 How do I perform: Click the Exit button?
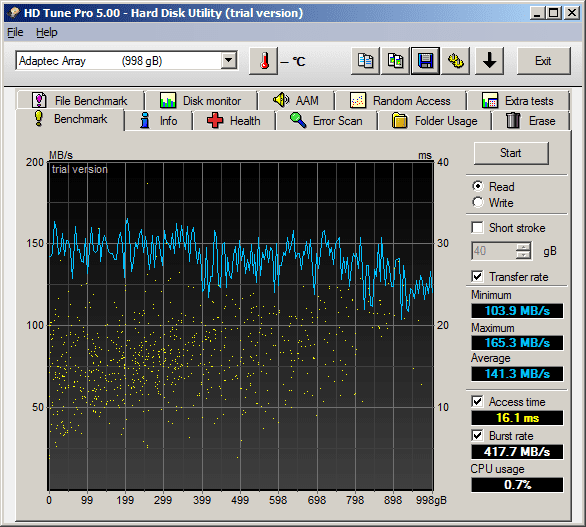coord(543,61)
